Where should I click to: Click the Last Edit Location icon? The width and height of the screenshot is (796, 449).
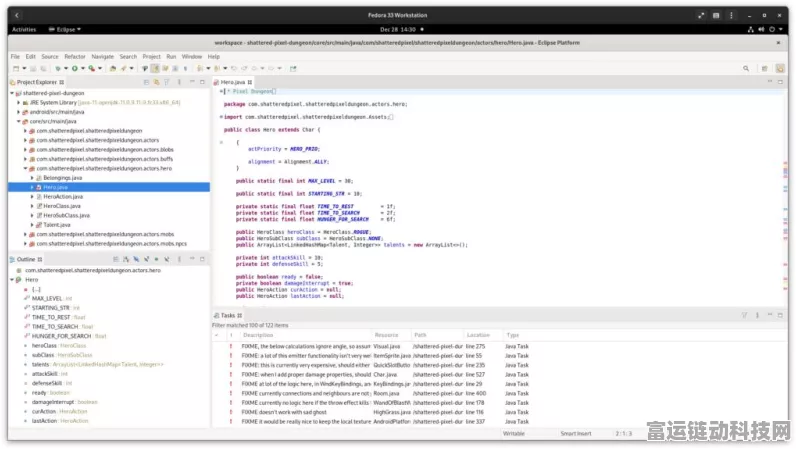point(234,69)
